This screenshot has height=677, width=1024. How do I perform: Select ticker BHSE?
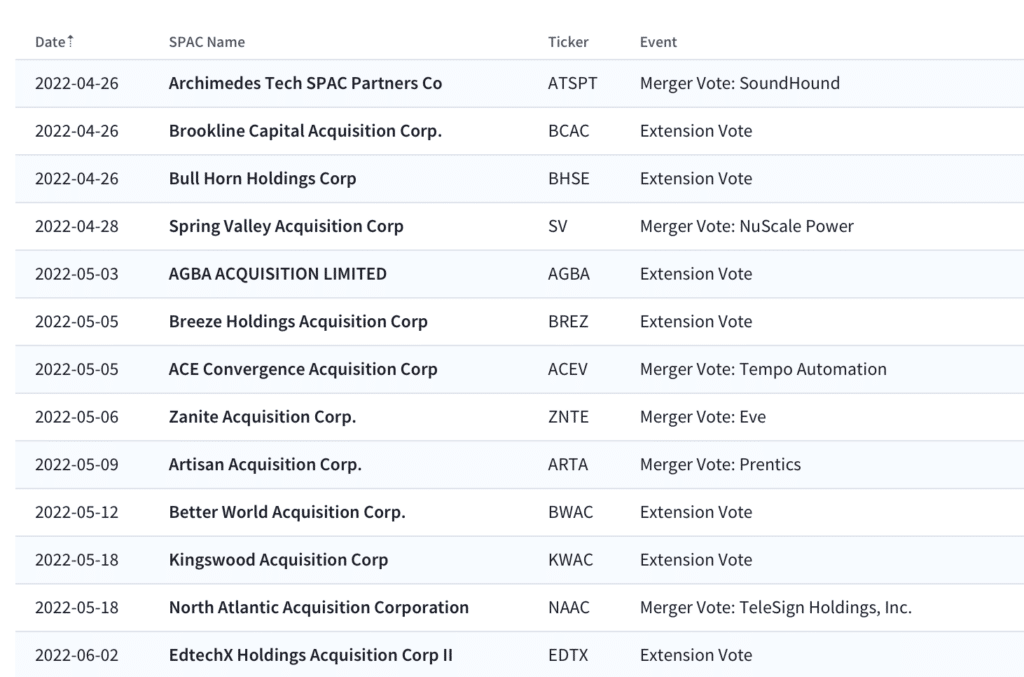coord(569,179)
